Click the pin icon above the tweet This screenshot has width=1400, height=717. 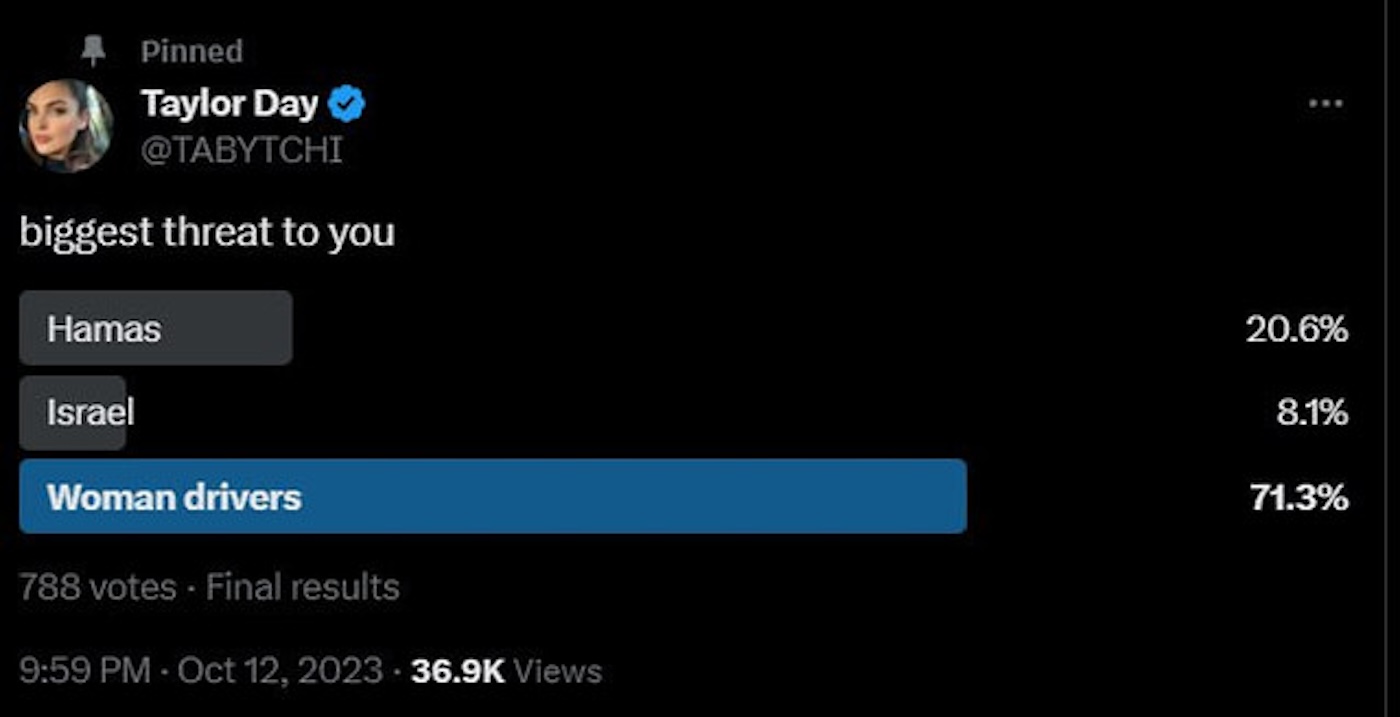coord(93,52)
